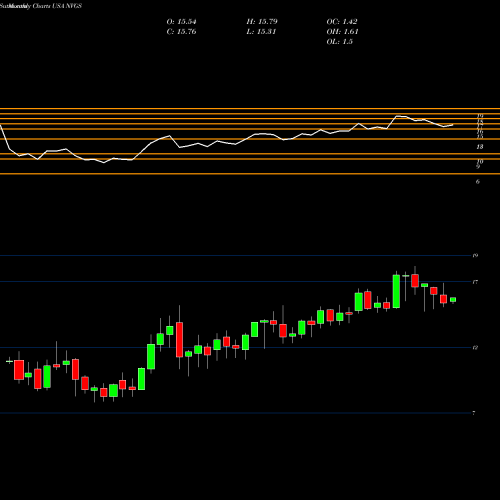Click the OH: 1.61 reading
The height and width of the screenshot is (500, 500).
(x=342, y=32)
